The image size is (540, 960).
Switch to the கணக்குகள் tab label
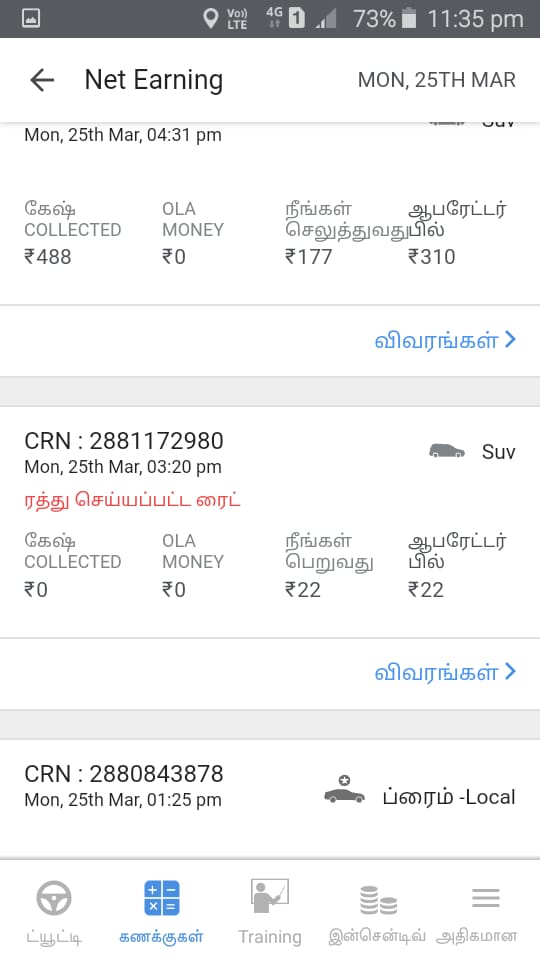162,937
